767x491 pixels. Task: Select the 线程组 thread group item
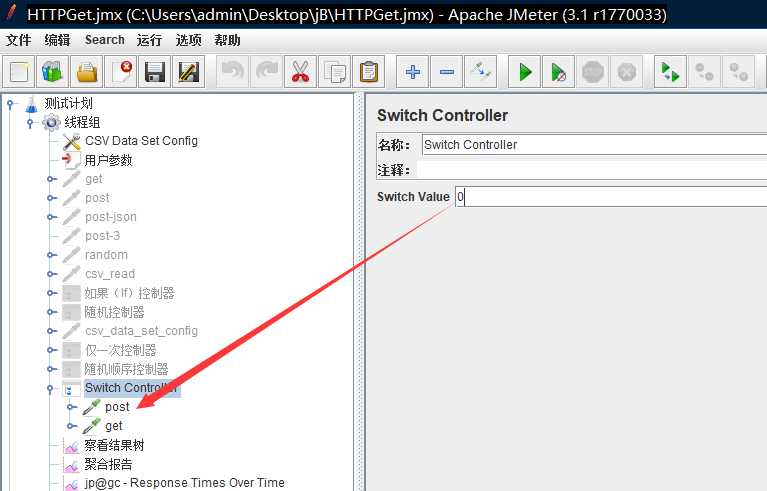(82, 122)
